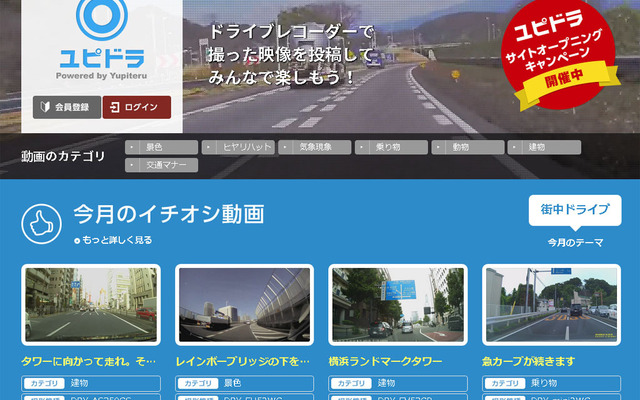Open the タワーに向かって走れ video thumbnail
The width and height of the screenshot is (640, 400).
pos(91,304)
